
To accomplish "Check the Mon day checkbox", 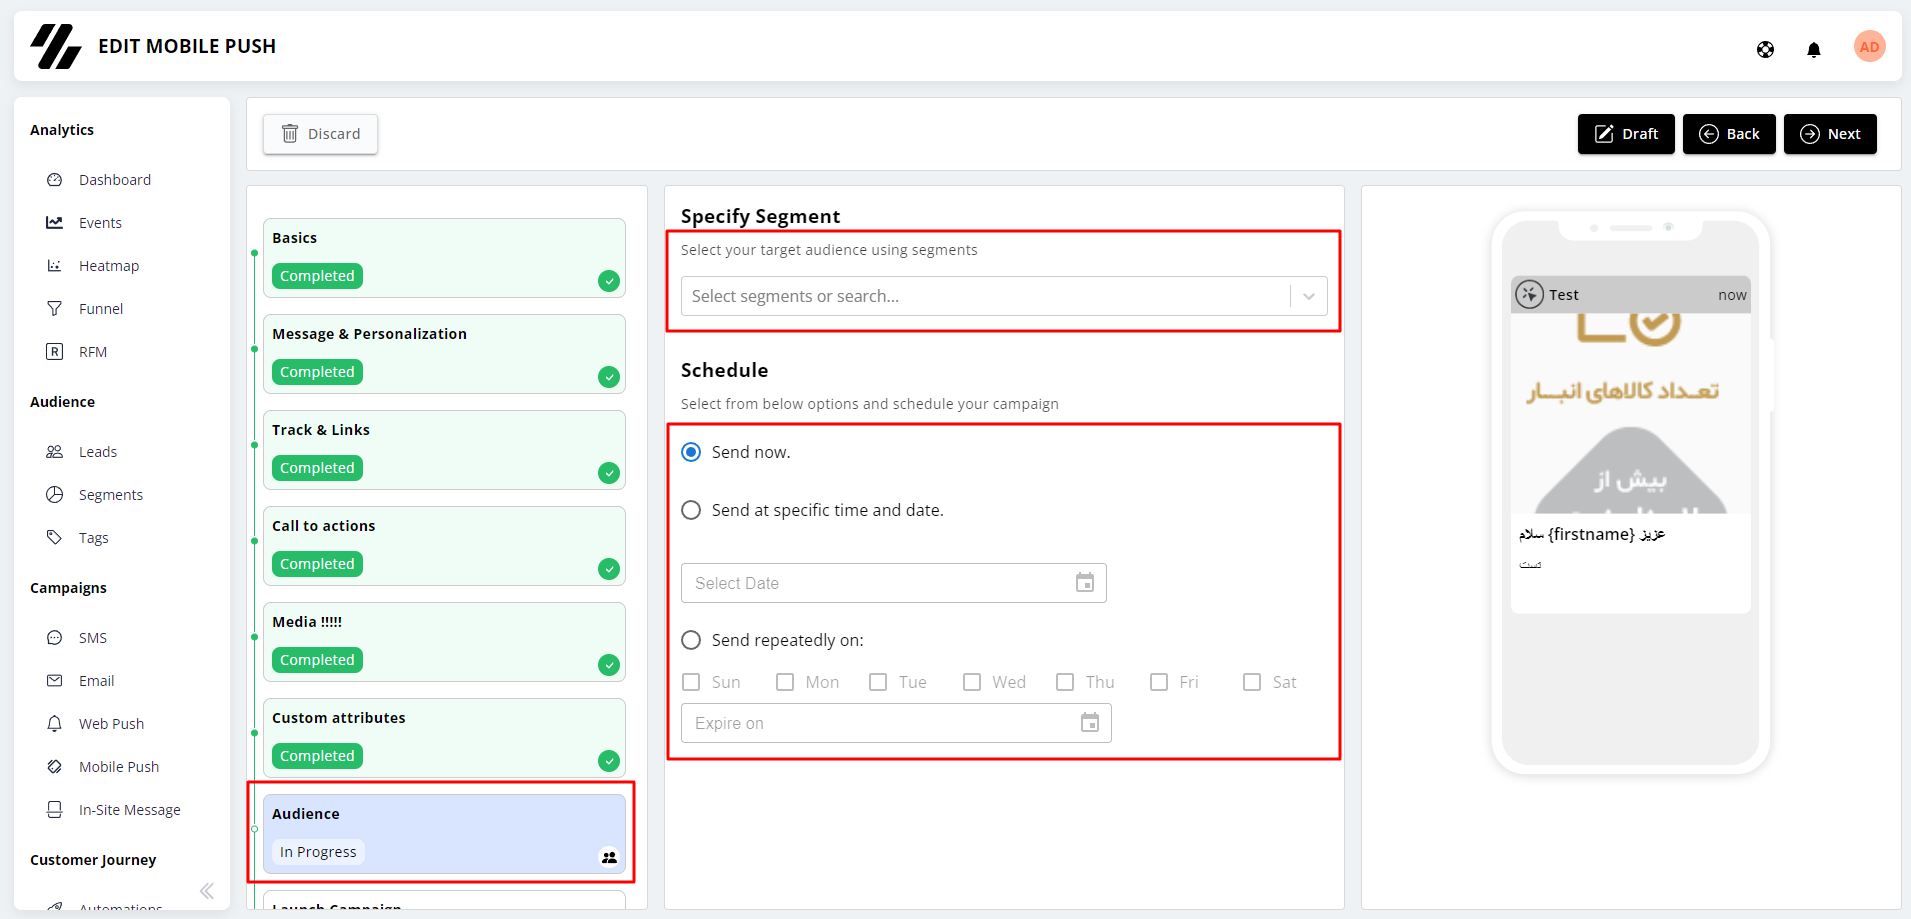I will 785,682.
